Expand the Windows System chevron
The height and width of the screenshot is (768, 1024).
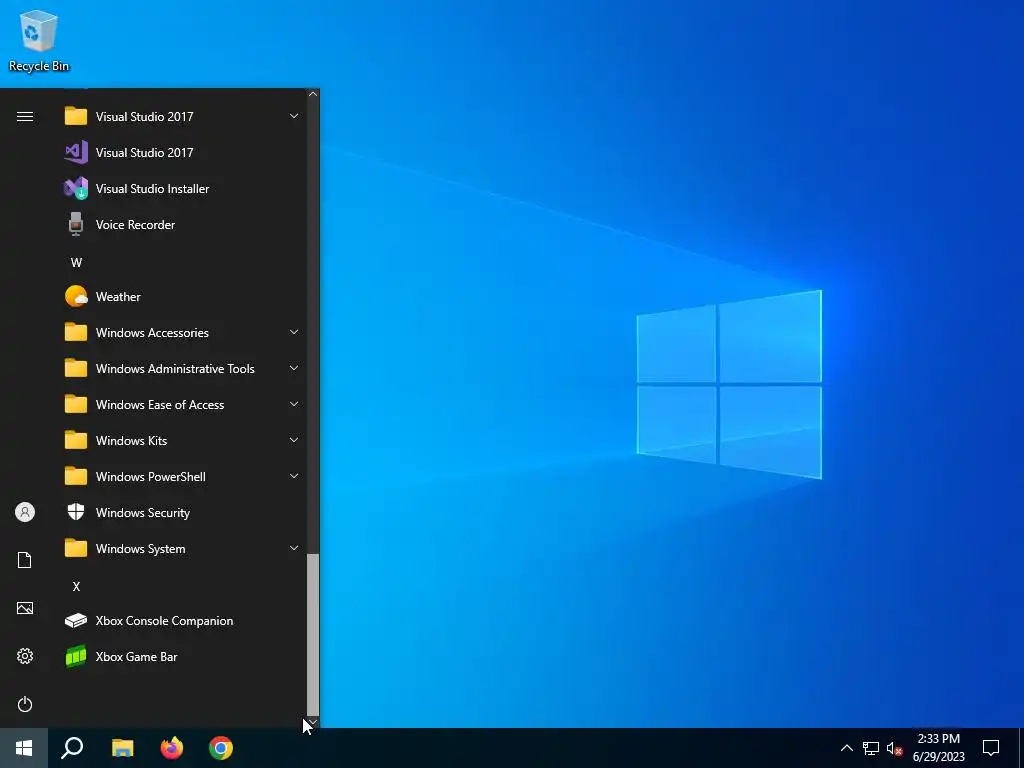point(294,548)
